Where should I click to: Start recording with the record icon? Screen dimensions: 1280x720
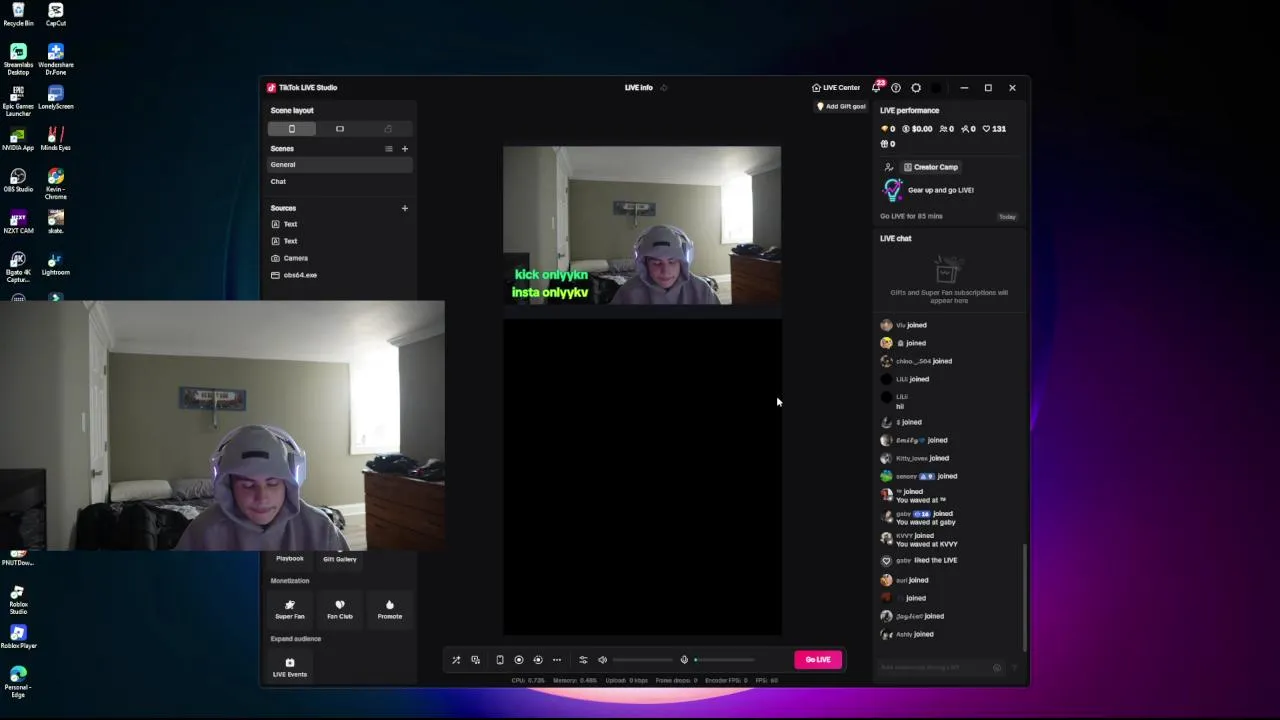pyautogui.click(x=519, y=660)
